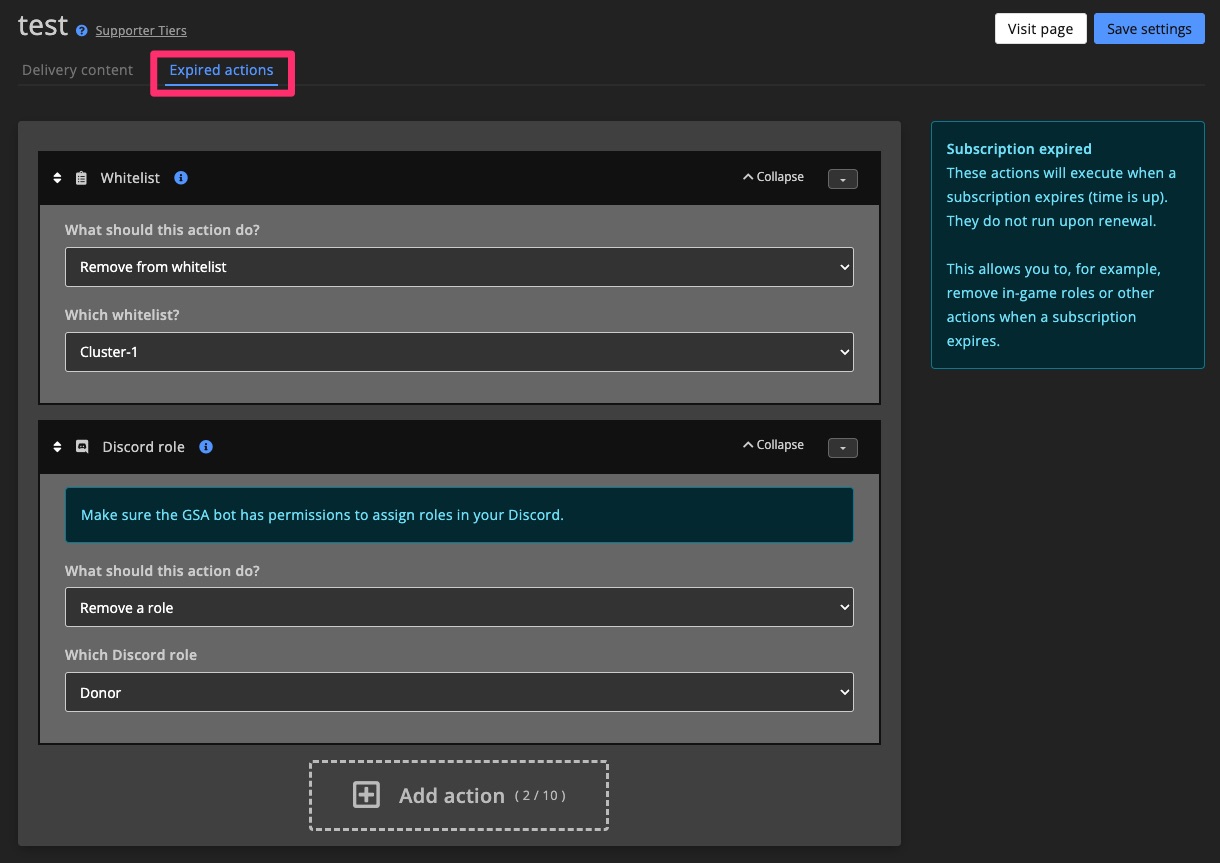Open the Remove a role dropdown
1220x863 pixels.
tap(459, 607)
